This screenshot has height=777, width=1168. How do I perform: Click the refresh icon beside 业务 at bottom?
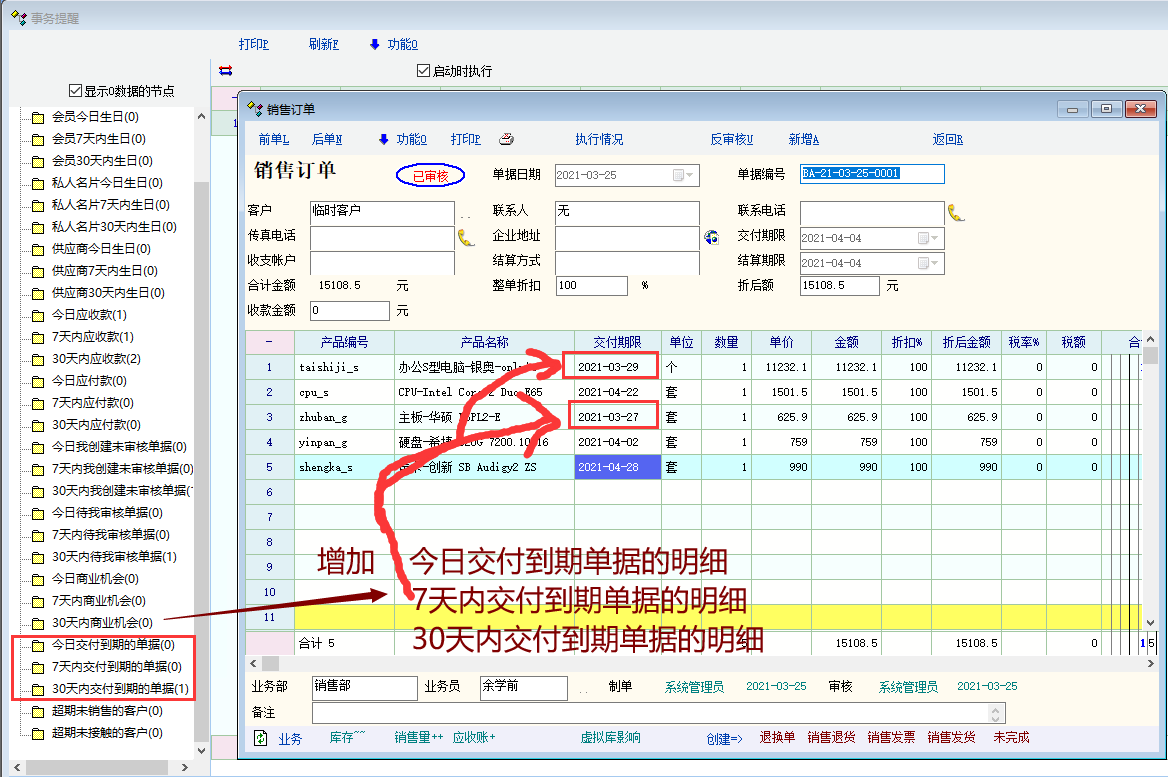click(x=261, y=738)
